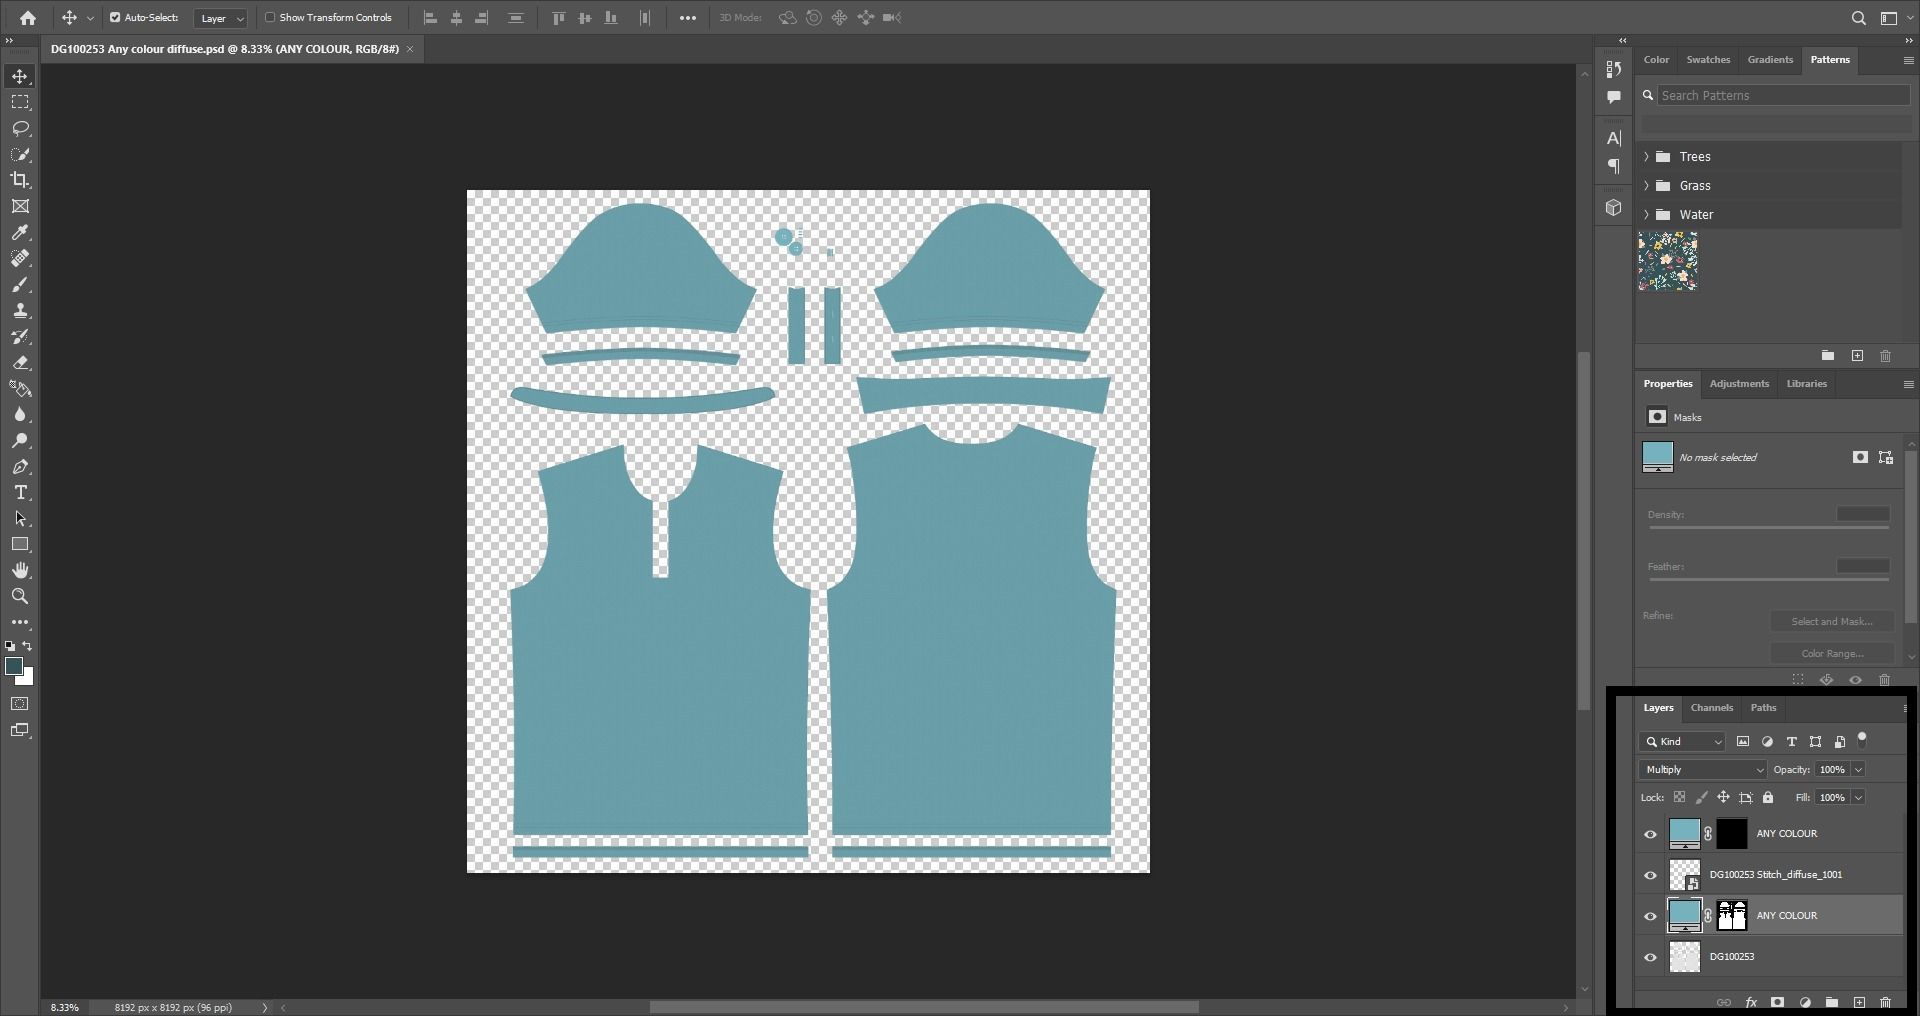Select the Lasso tool
The image size is (1920, 1016).
coord(20,128)
